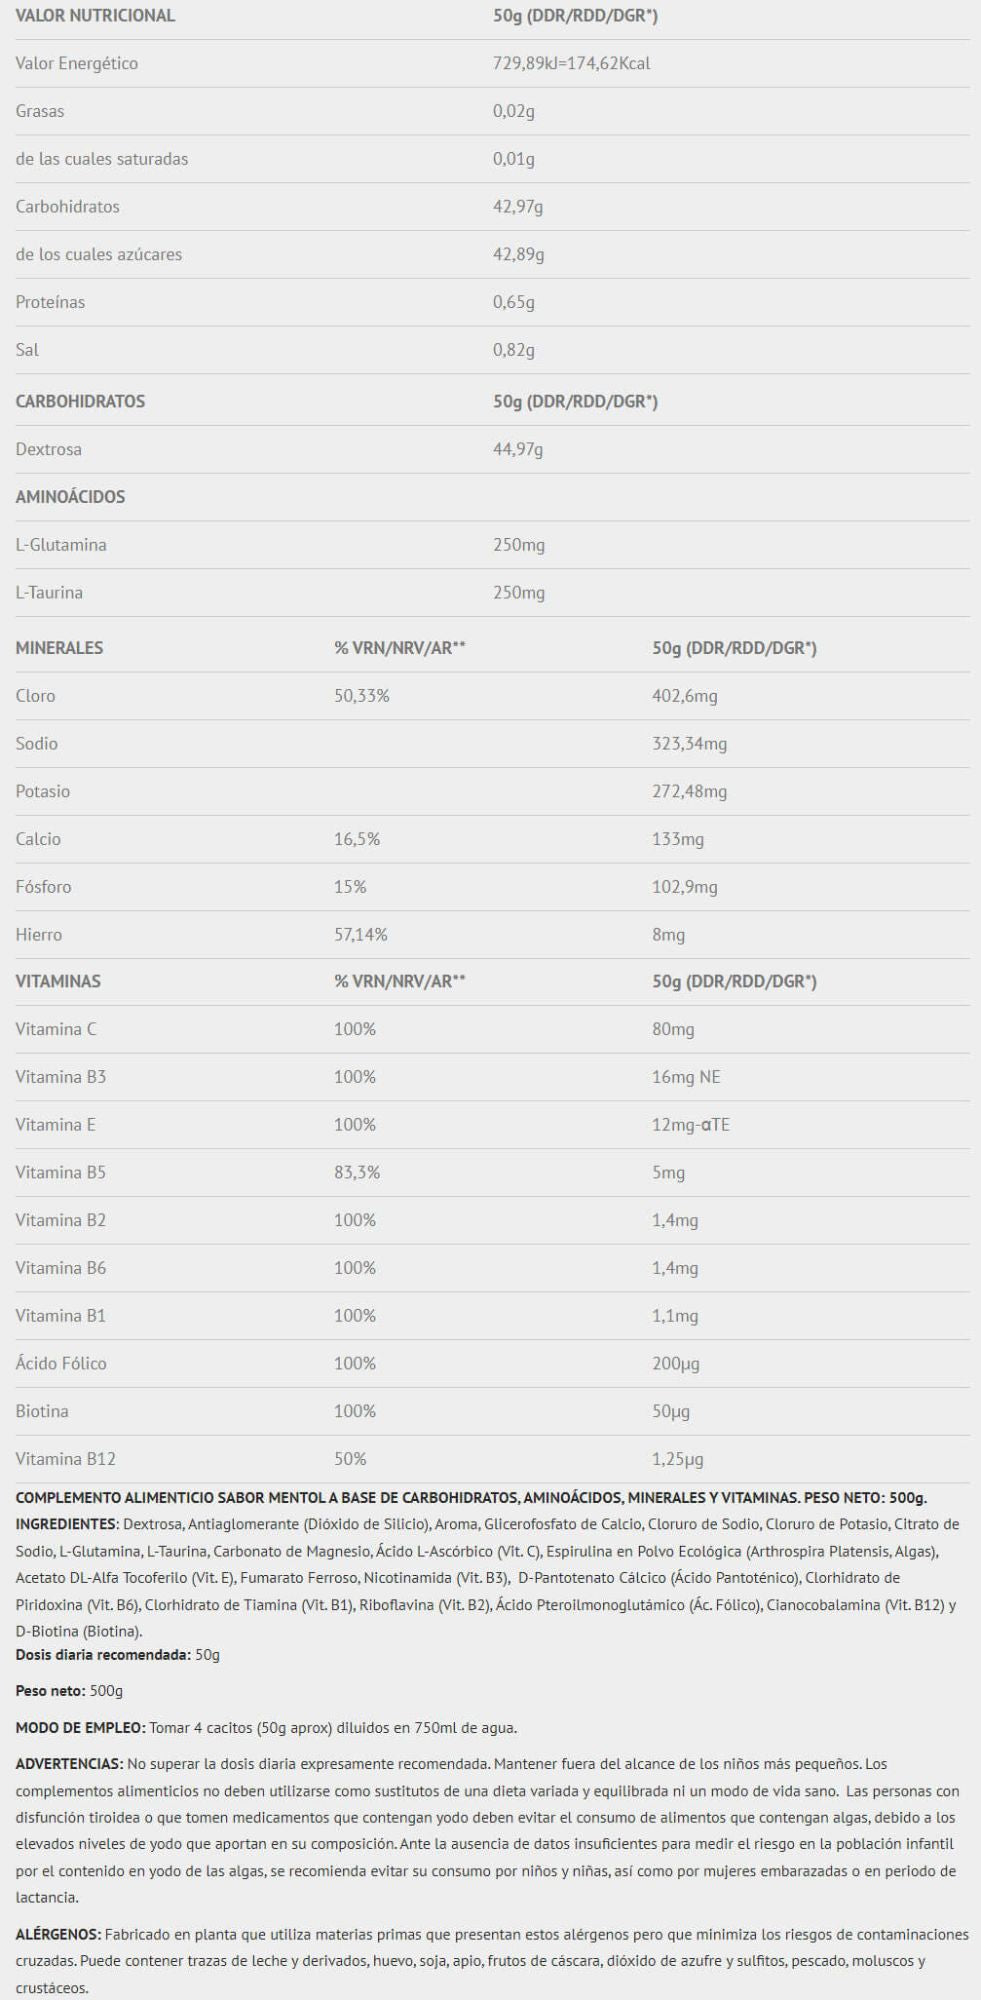Select the ALÉRGENOS bold label

click(58, 1935)
